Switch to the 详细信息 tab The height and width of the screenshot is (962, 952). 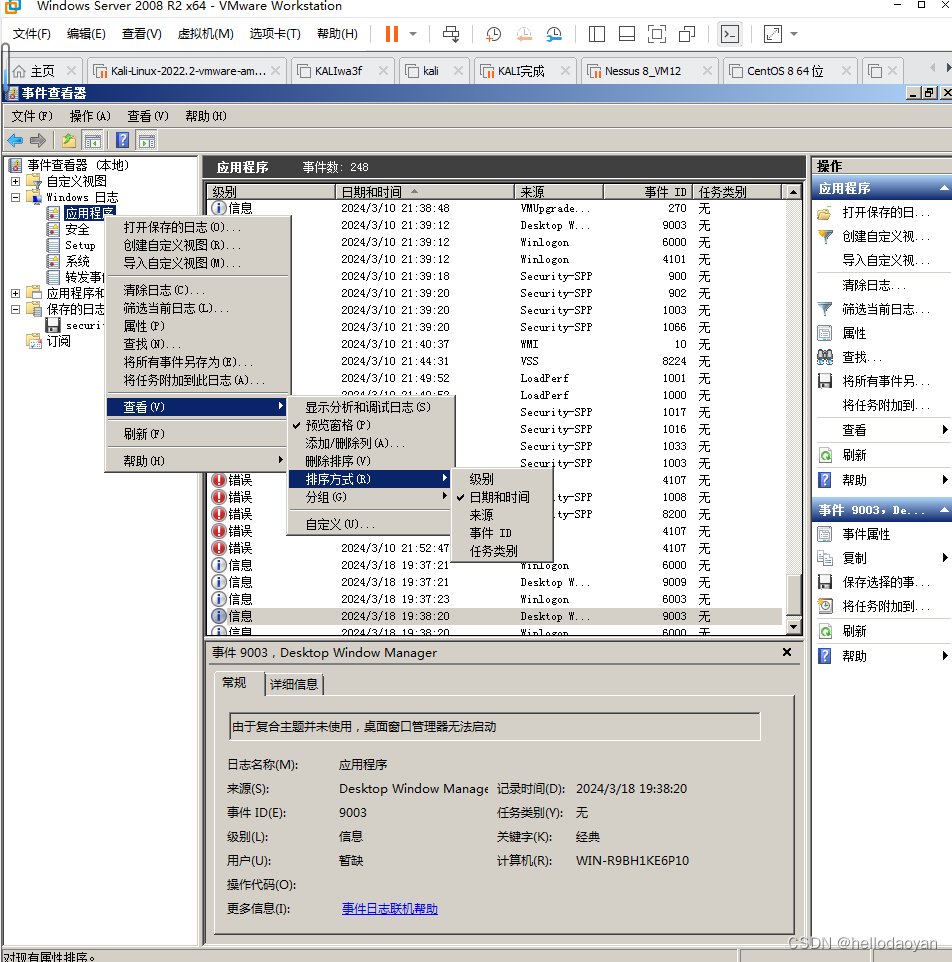[293, 683]
